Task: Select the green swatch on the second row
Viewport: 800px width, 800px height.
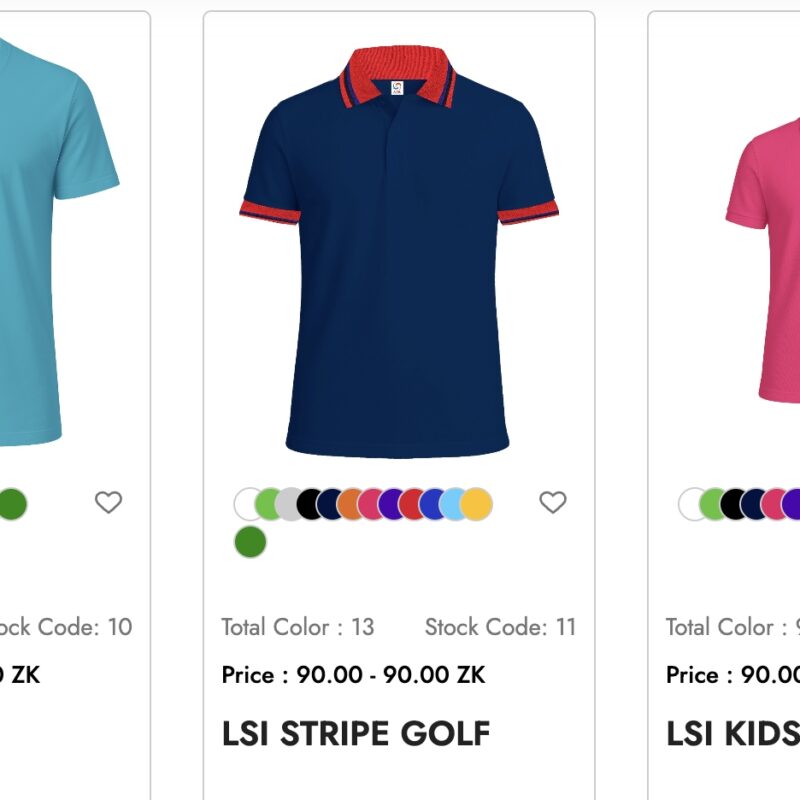Action: coord(250,543)
